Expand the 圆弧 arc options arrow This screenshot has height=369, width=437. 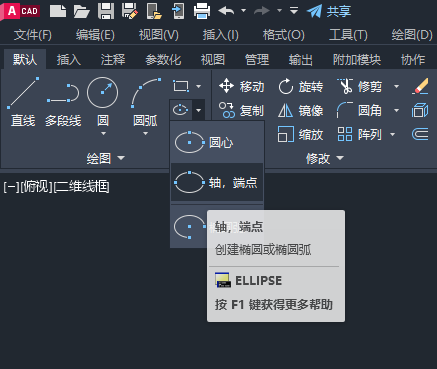[x=145, y=134]
